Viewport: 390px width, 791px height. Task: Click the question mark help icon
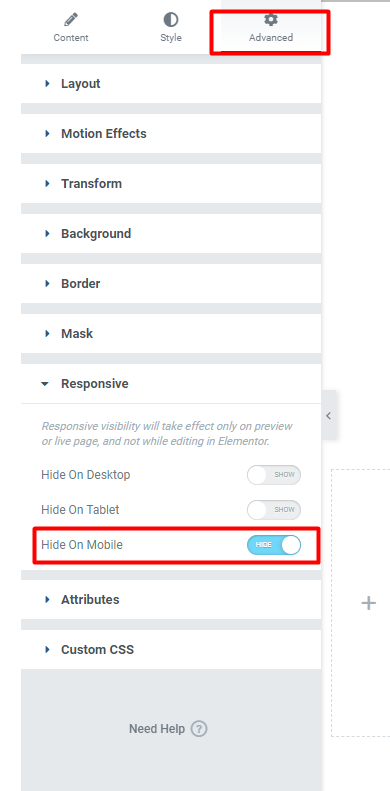point(199,729)
